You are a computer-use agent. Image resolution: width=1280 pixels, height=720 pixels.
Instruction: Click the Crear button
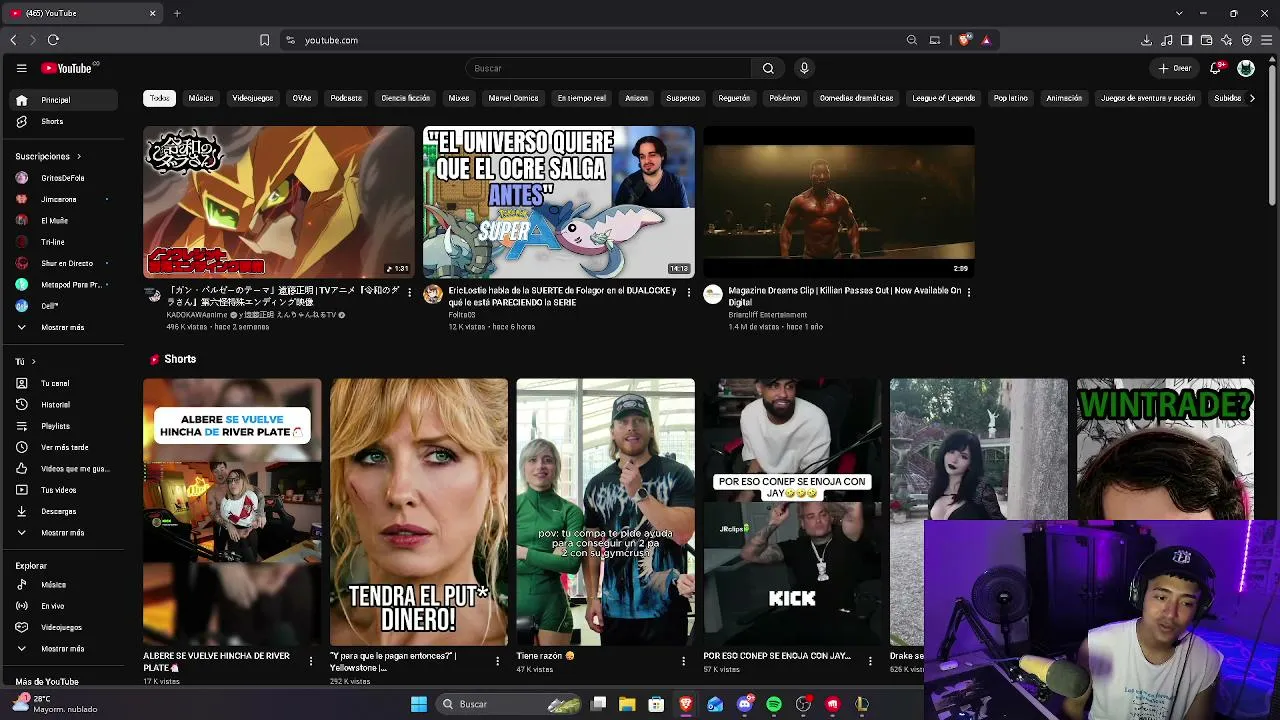point(1175,68)
